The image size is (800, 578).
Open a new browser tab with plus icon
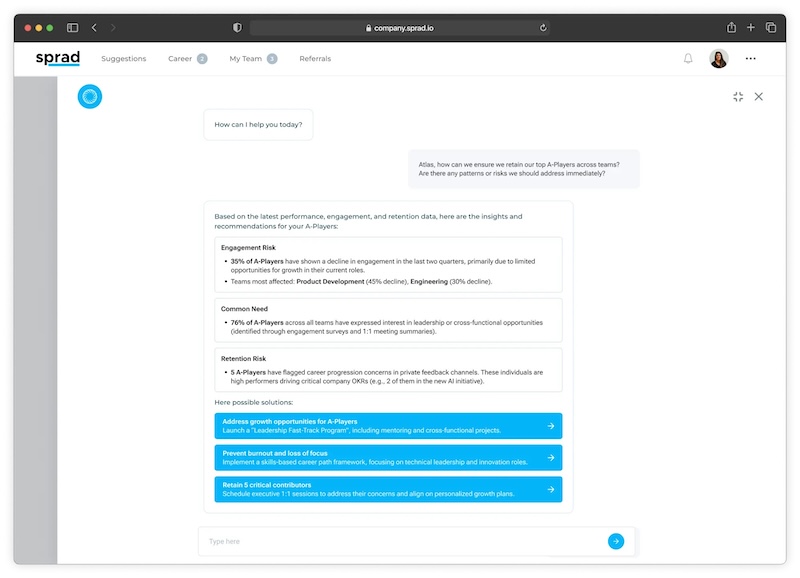[x=751, y=28]
